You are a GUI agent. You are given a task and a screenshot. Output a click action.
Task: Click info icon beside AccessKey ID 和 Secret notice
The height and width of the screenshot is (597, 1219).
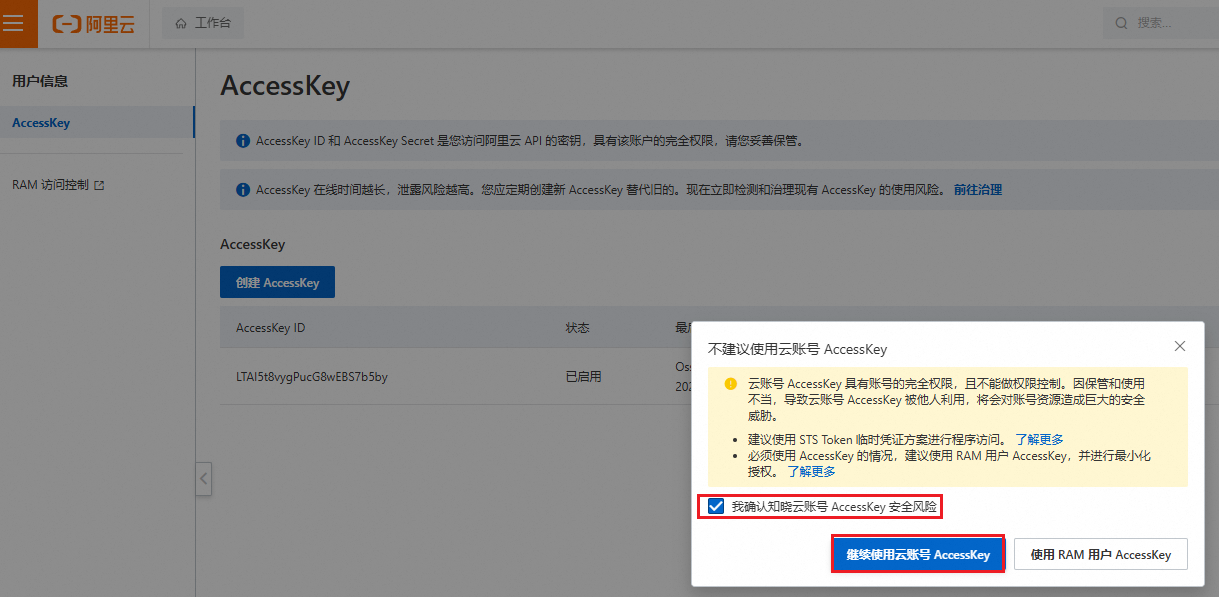[x=242, y=141]
